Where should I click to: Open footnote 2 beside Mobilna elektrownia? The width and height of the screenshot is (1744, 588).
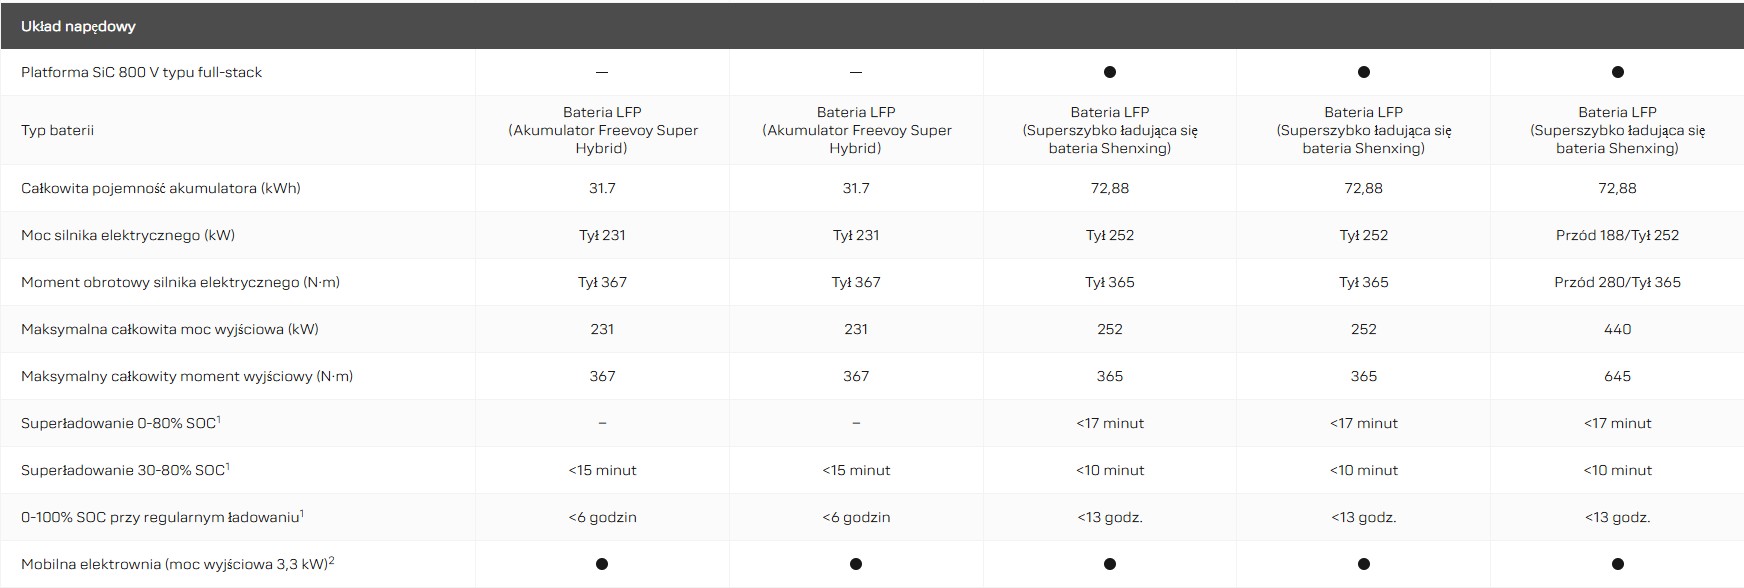pos(331,560)
